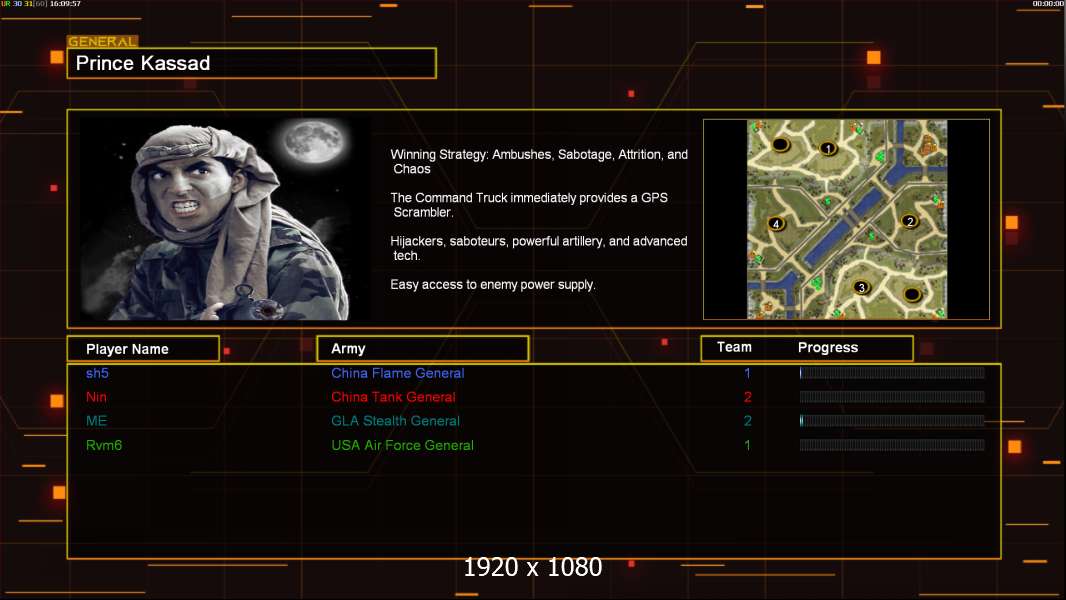Screen dimensions: 1066x600
Task: Click Rvm6's loading progress bar
Action: [892, 445]
